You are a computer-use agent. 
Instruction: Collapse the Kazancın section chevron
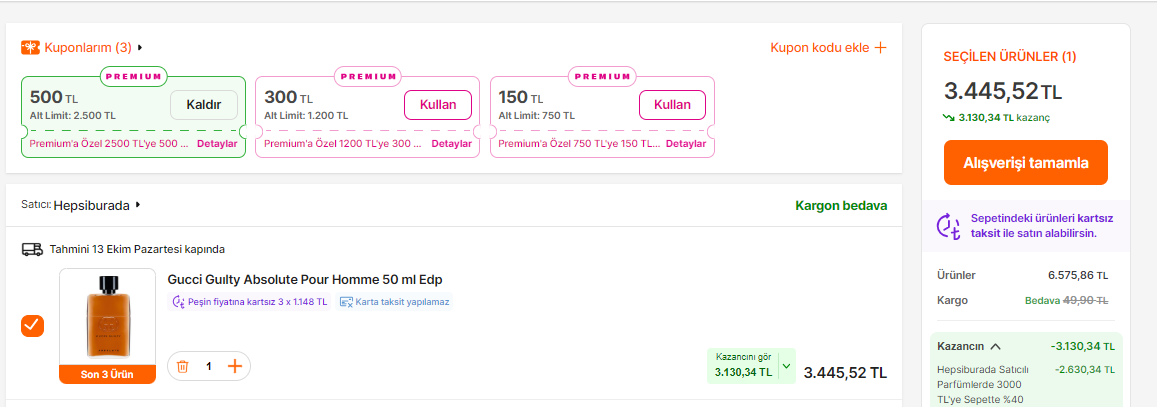point(996,346)
